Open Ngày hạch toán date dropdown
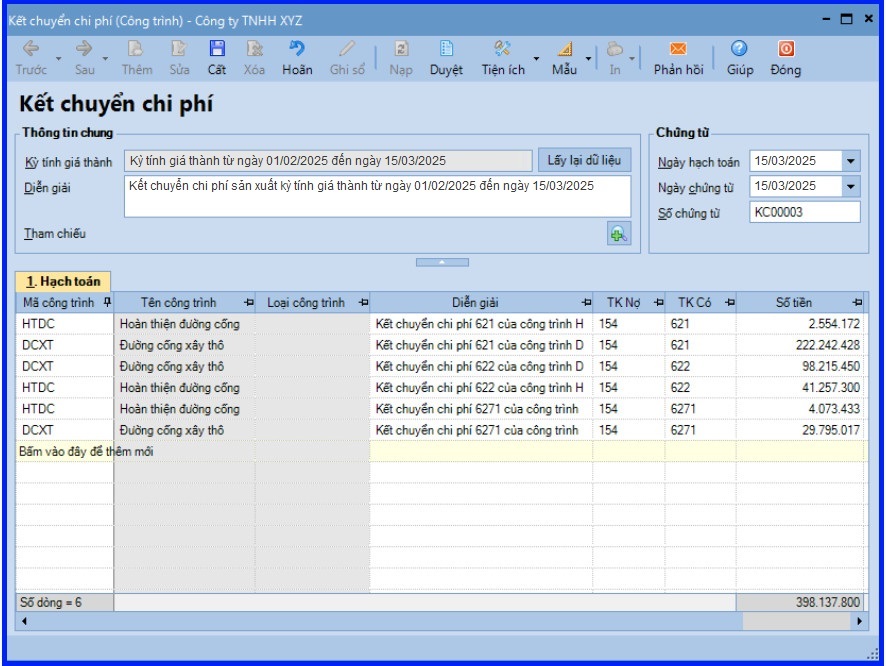Viewport: 886px width, 666px height. [850, 162]
